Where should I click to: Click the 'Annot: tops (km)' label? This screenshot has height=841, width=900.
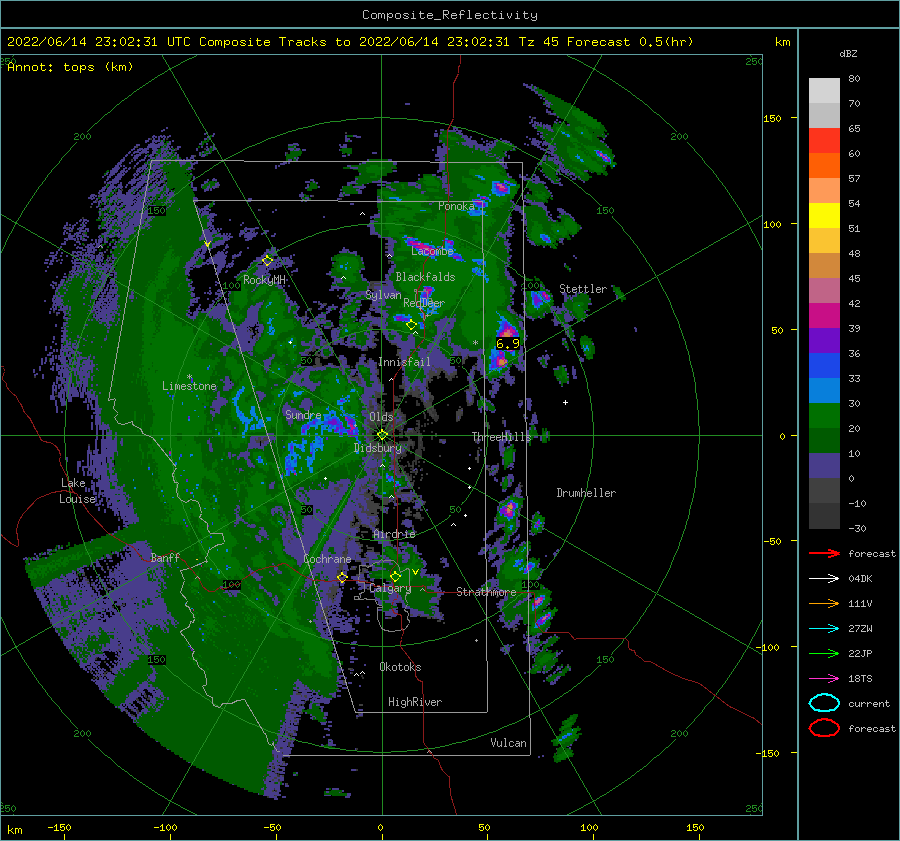click(70, 67)
